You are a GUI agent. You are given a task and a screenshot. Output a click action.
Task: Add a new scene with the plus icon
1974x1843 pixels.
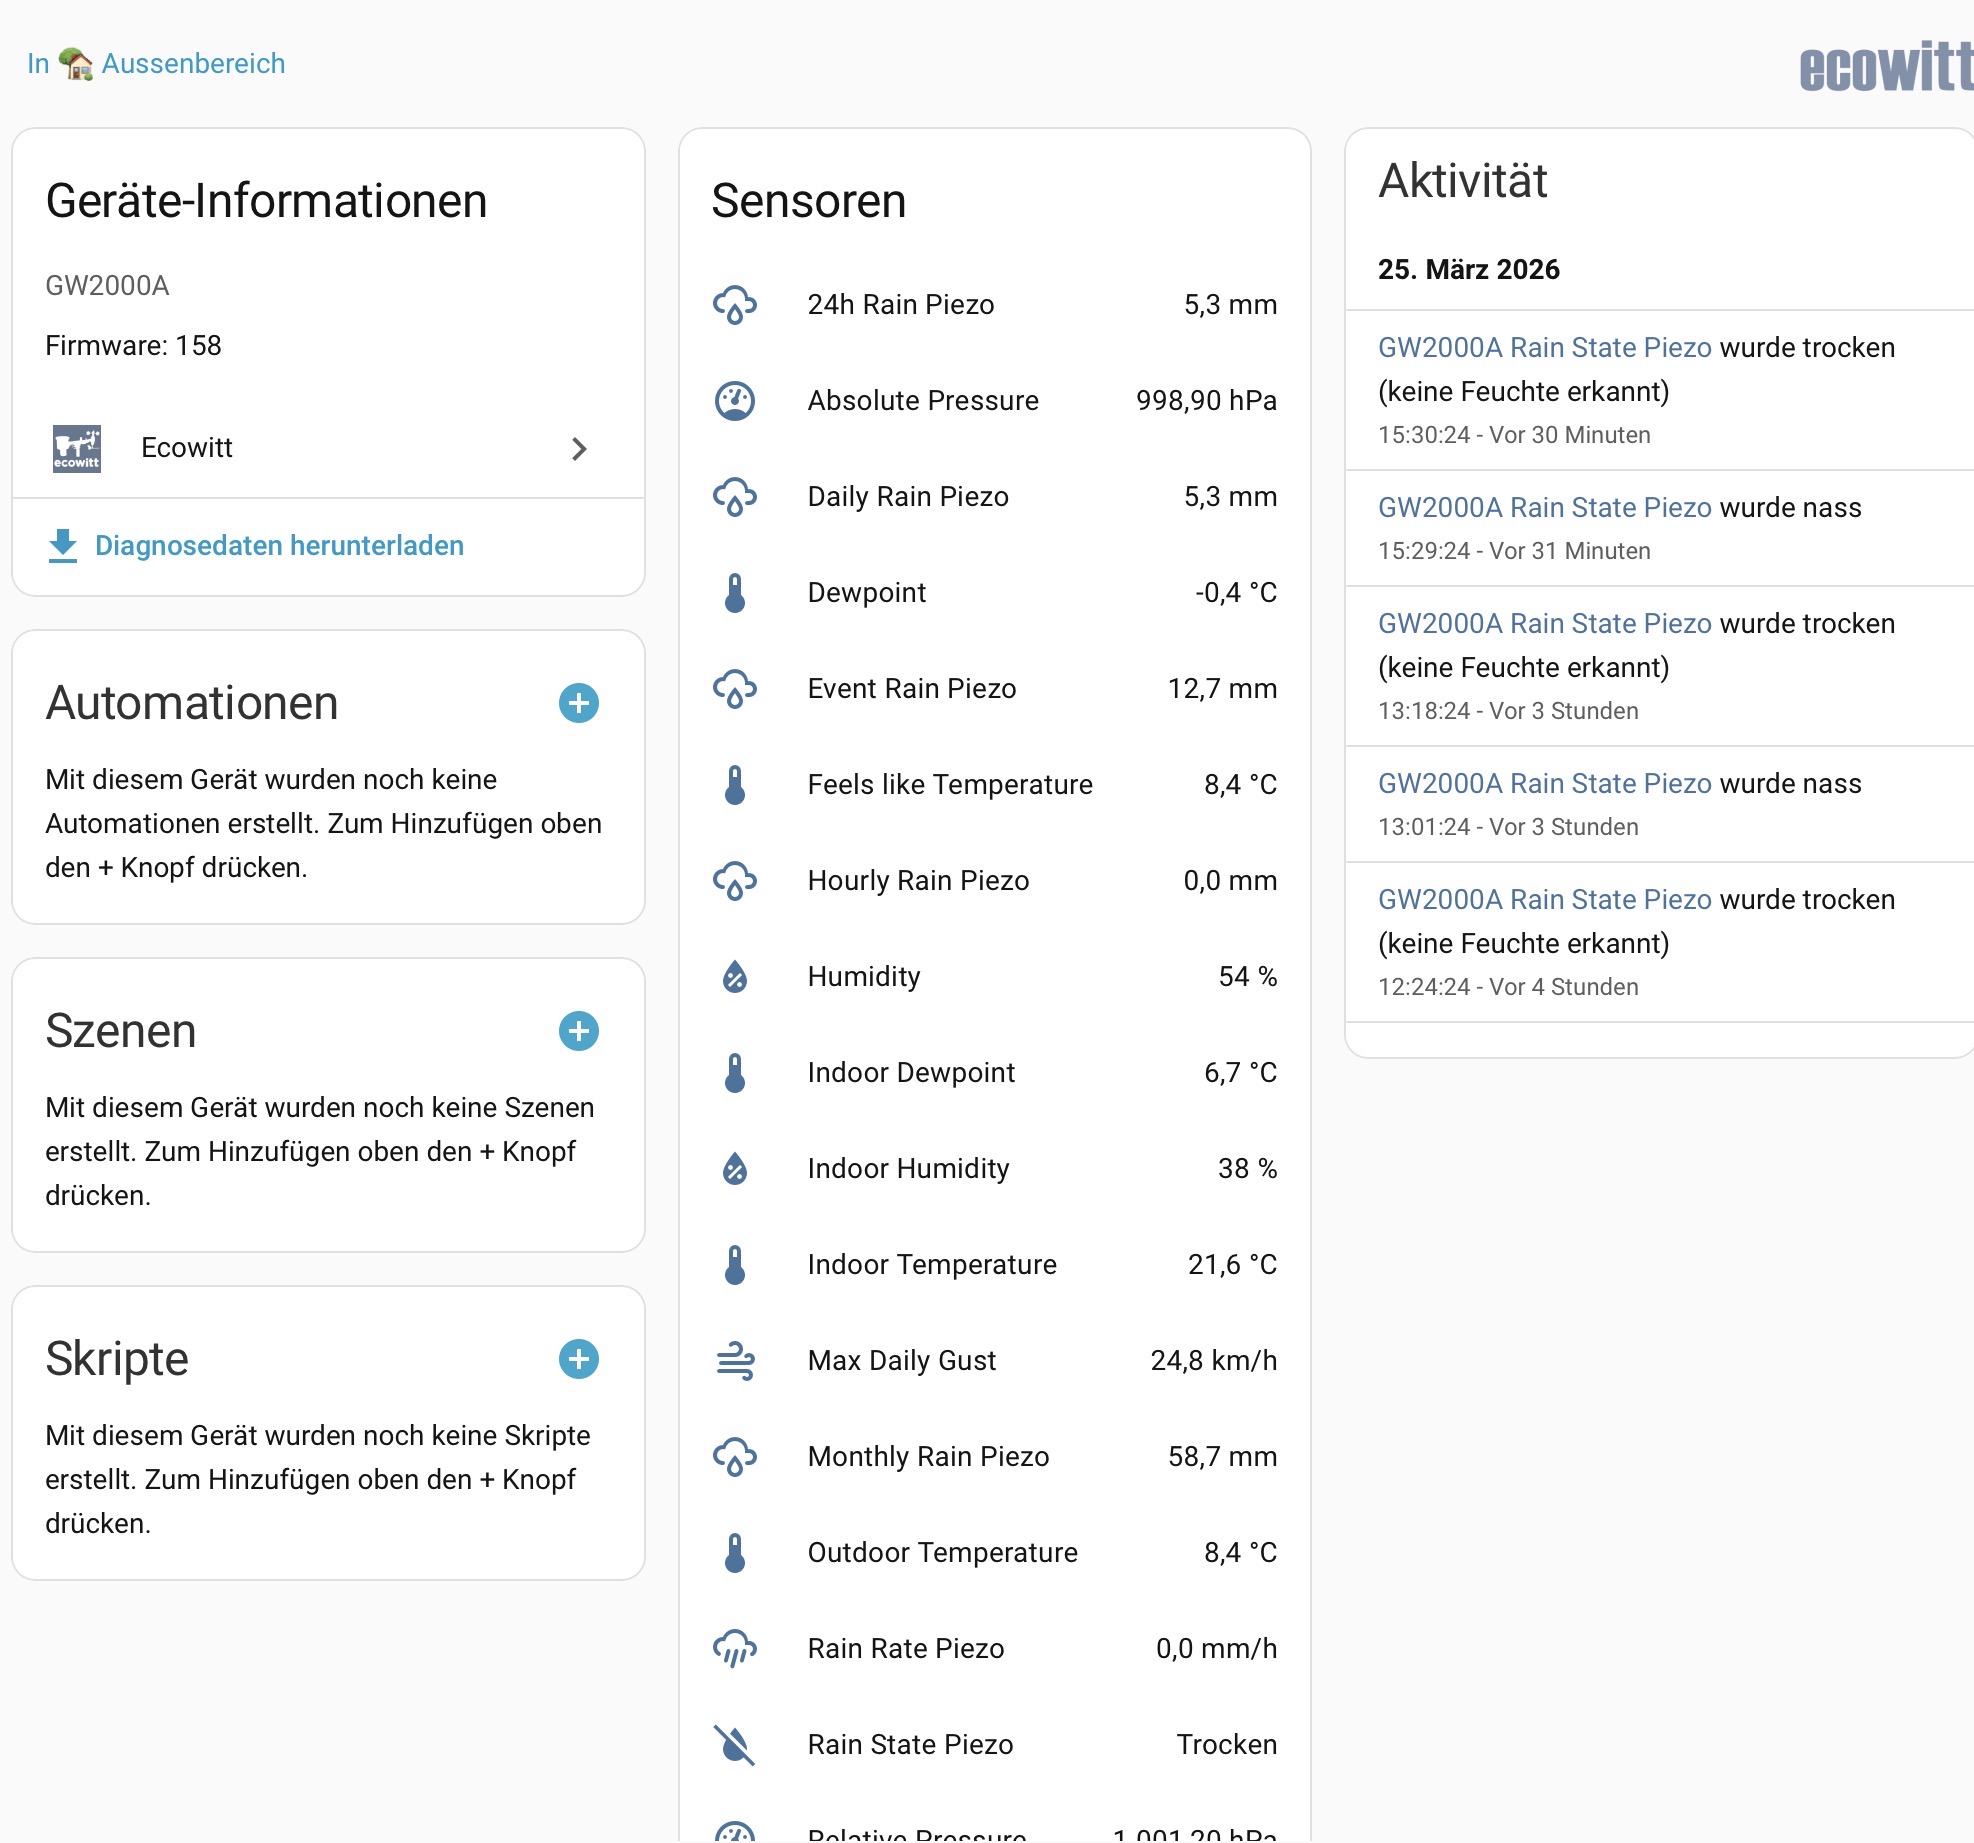(578, 1031)
